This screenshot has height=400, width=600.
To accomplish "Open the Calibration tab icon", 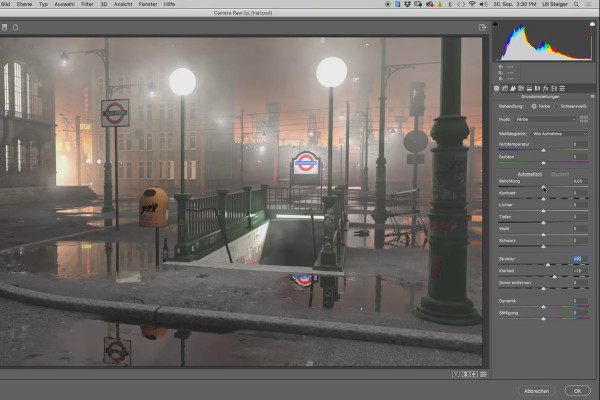I will pos(554,88).
